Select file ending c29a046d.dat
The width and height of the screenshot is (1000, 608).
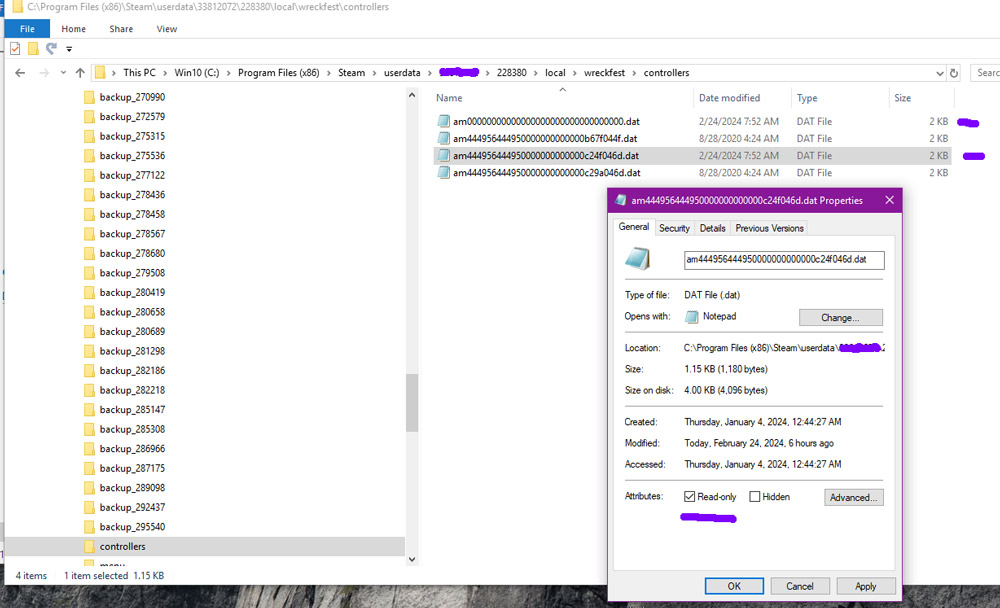[547, 173]
